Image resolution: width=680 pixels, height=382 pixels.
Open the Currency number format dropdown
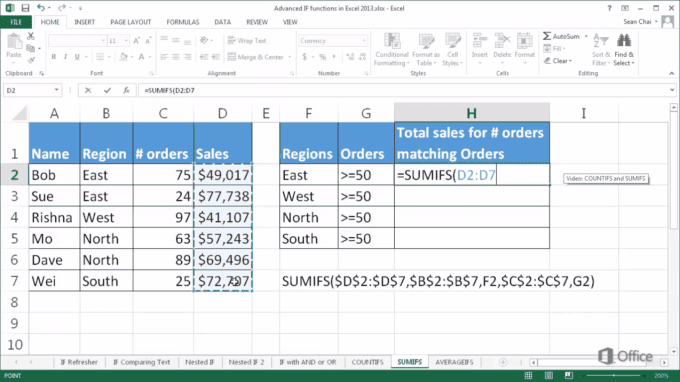pos(364,41)
